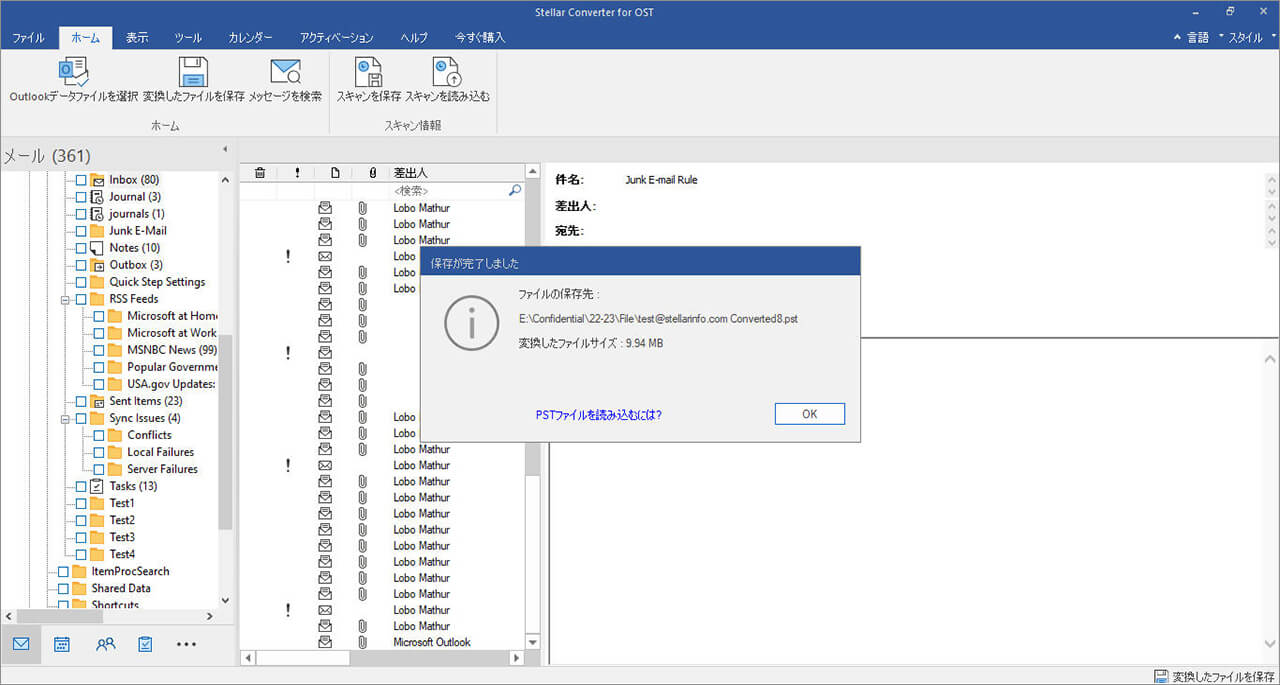Open the ファイル menu tab
Image resolution: width=1280 pixels, height=685 pixels.
pos(28,37)
